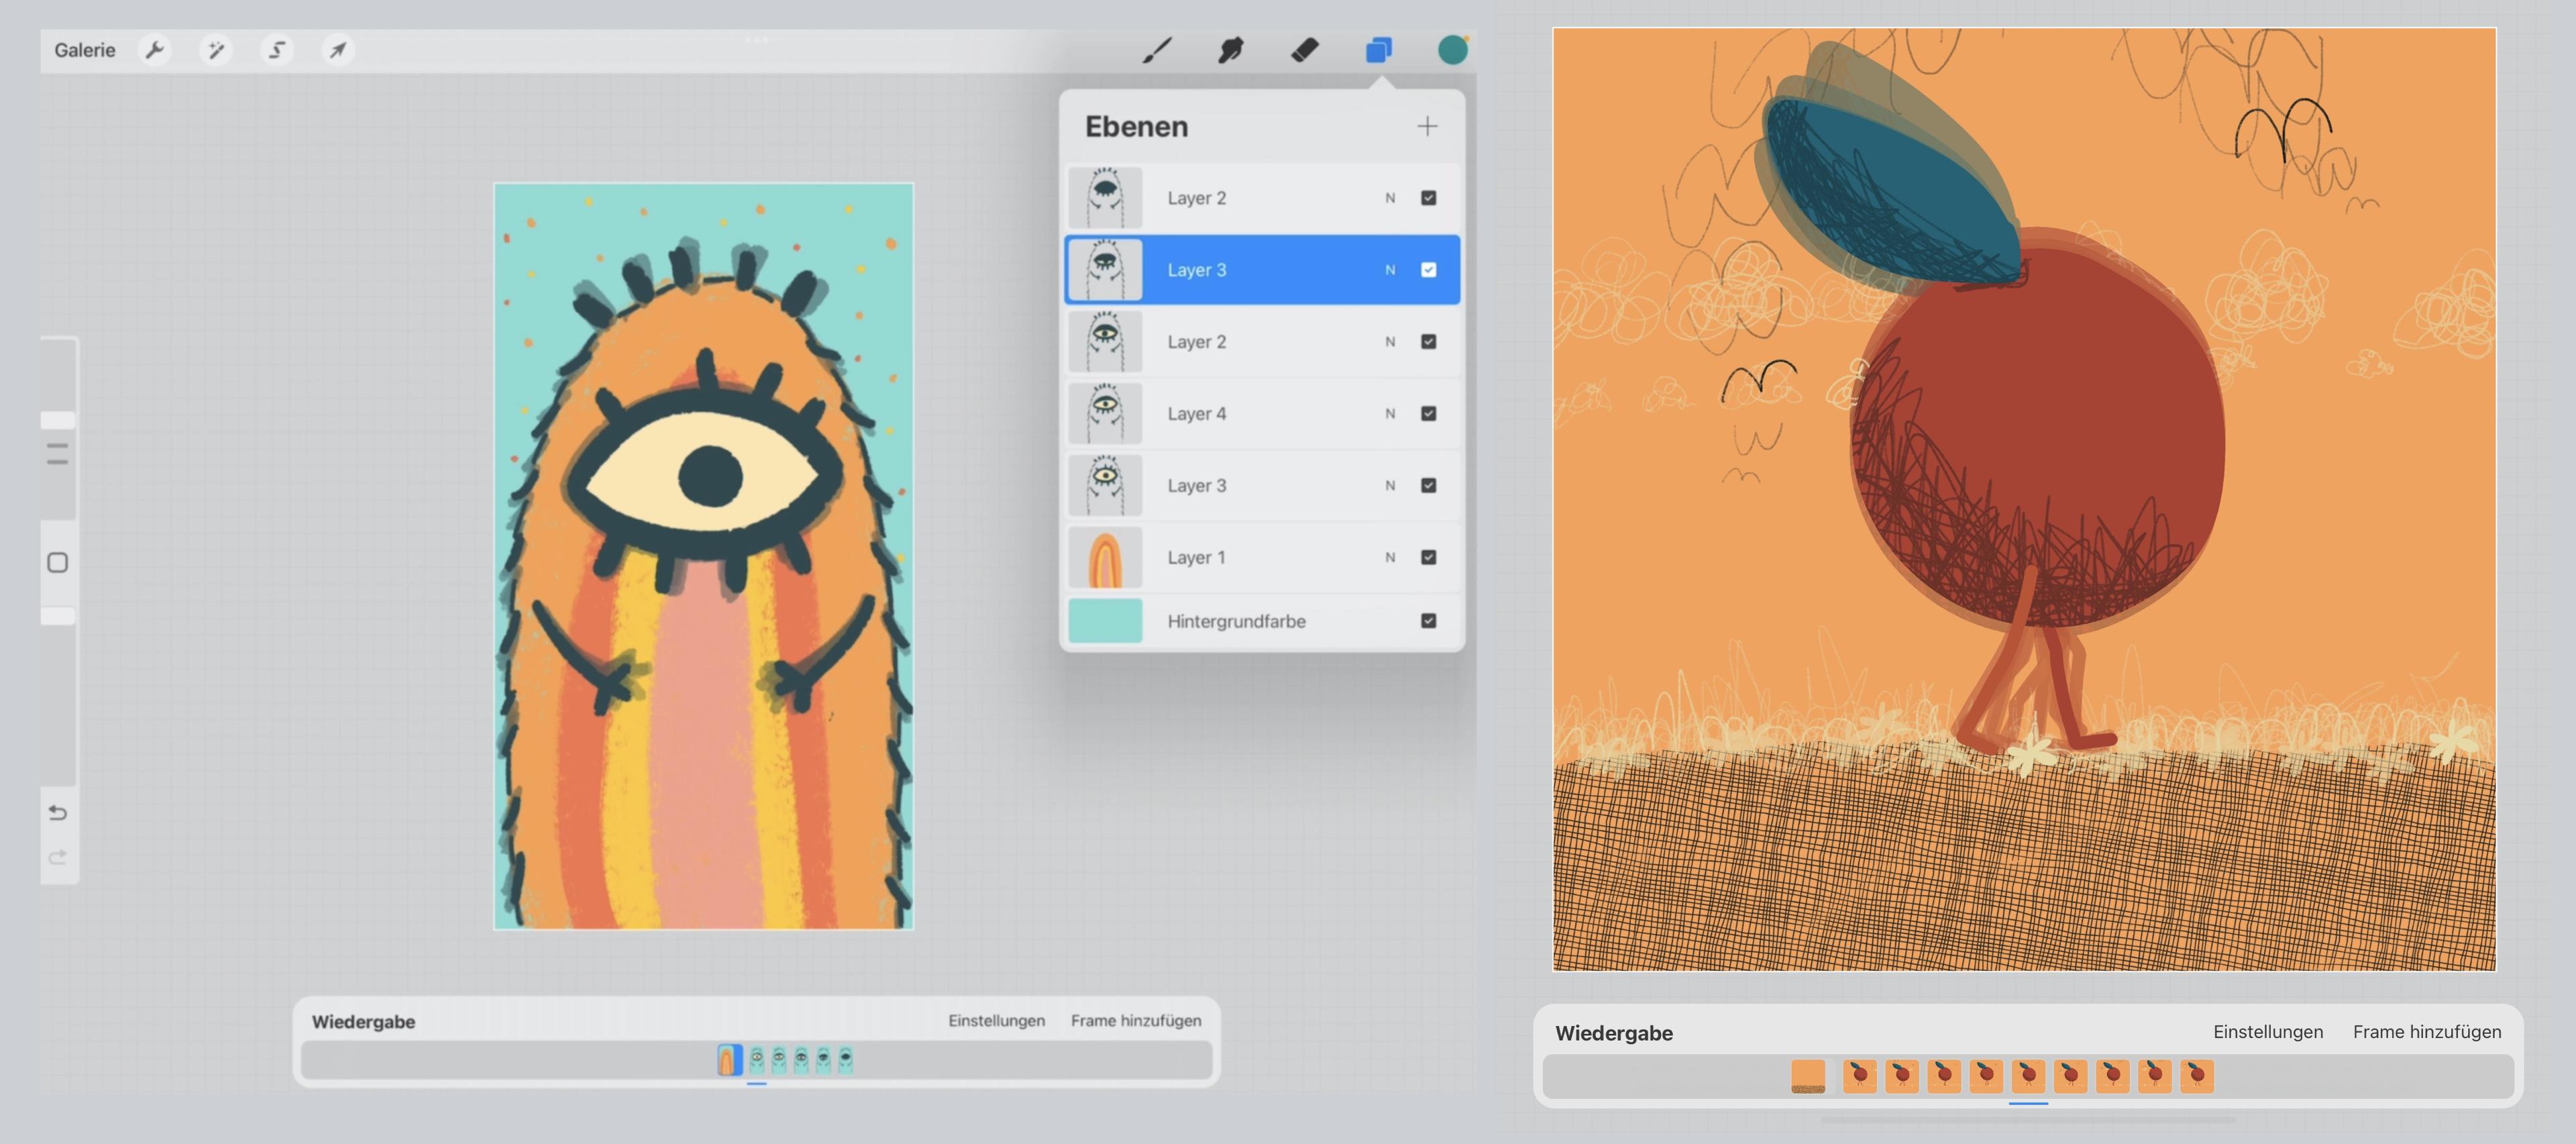Select the plain orange background frame in right timeline
The width and height of the screenshot is (2576, 1144).
(1808, 1077)
